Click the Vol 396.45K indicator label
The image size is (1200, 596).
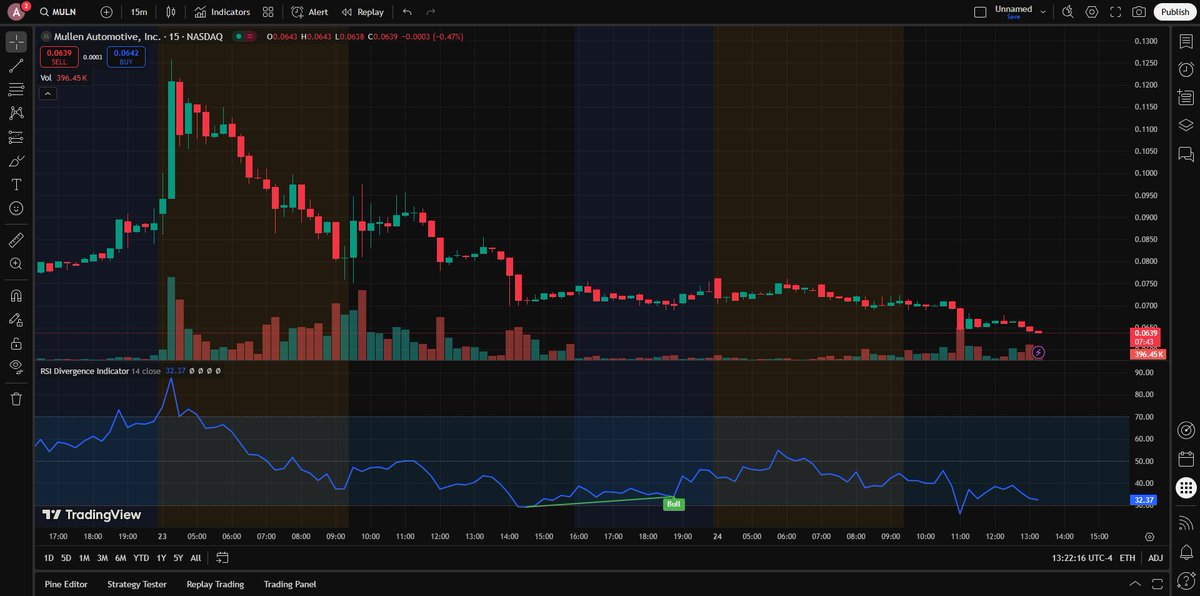(x=63, y=77)
